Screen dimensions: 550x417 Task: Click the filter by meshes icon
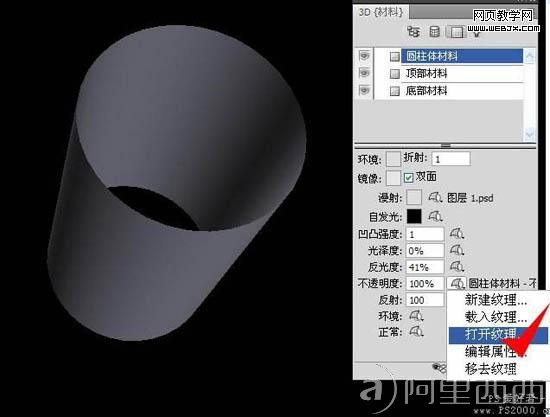tap(435, 32)
